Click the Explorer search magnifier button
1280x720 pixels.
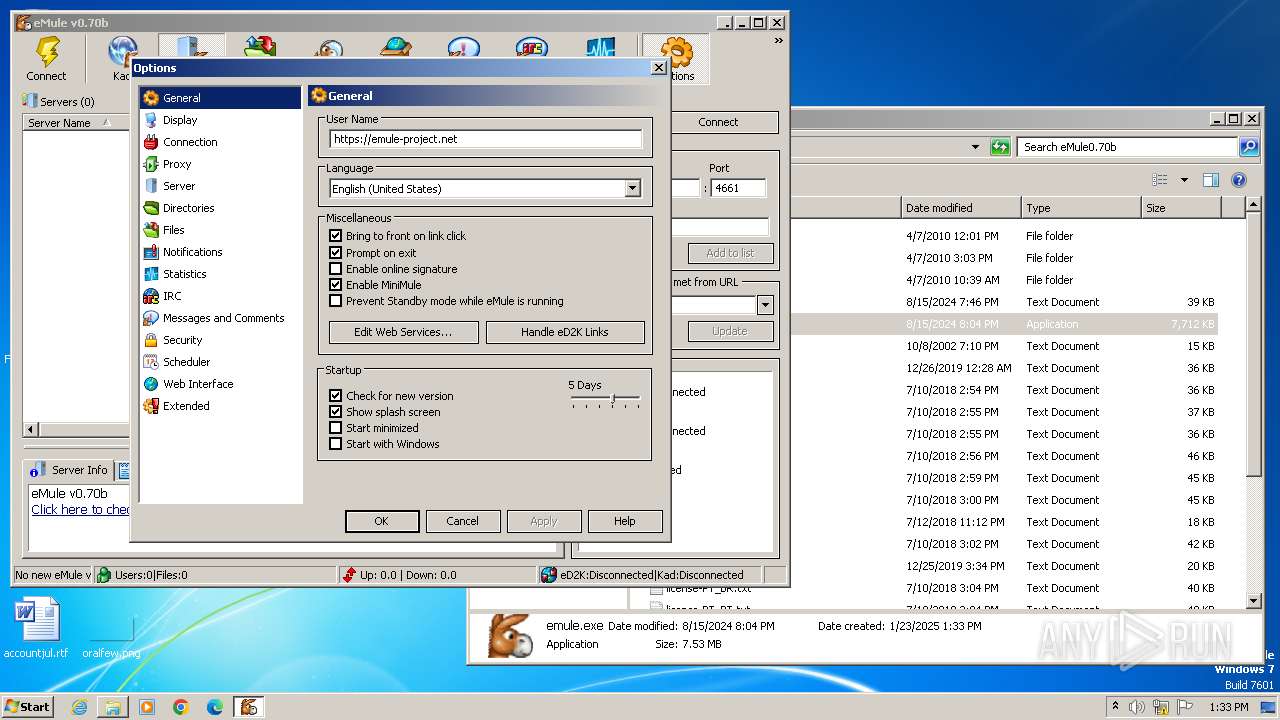1249,147
